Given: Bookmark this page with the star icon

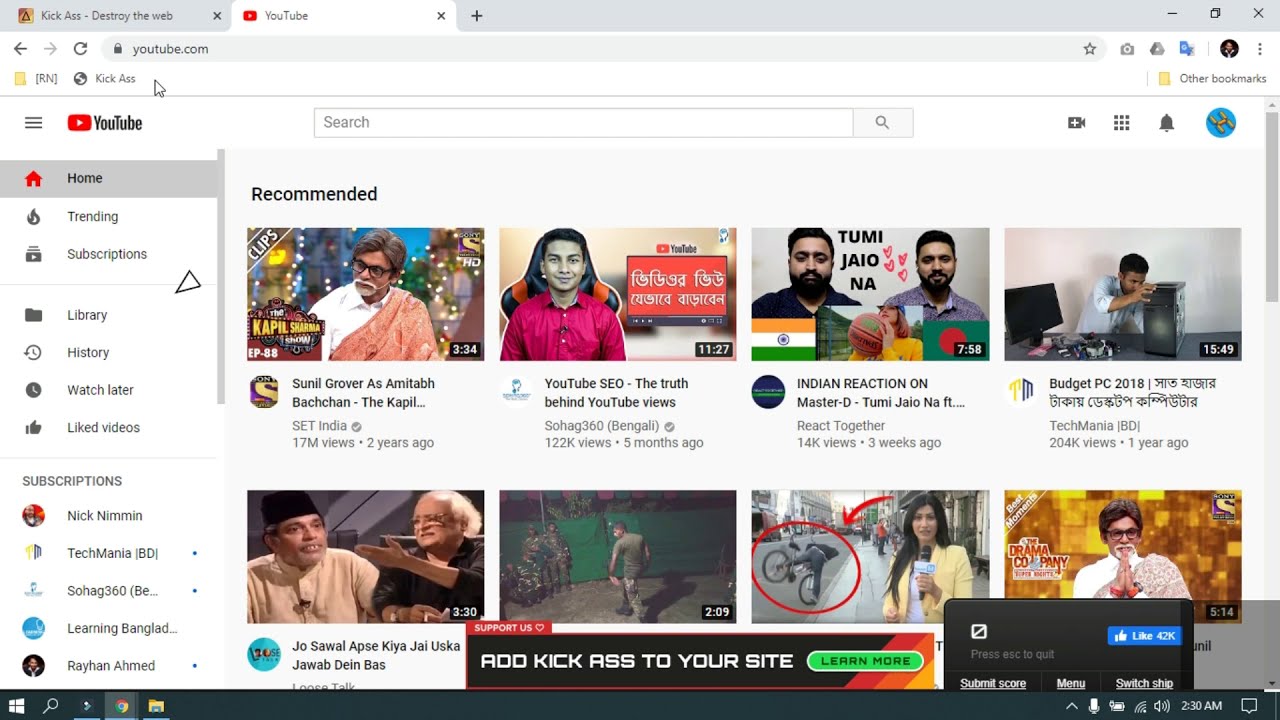Looking at the screenshot, I should [1090, 48].
